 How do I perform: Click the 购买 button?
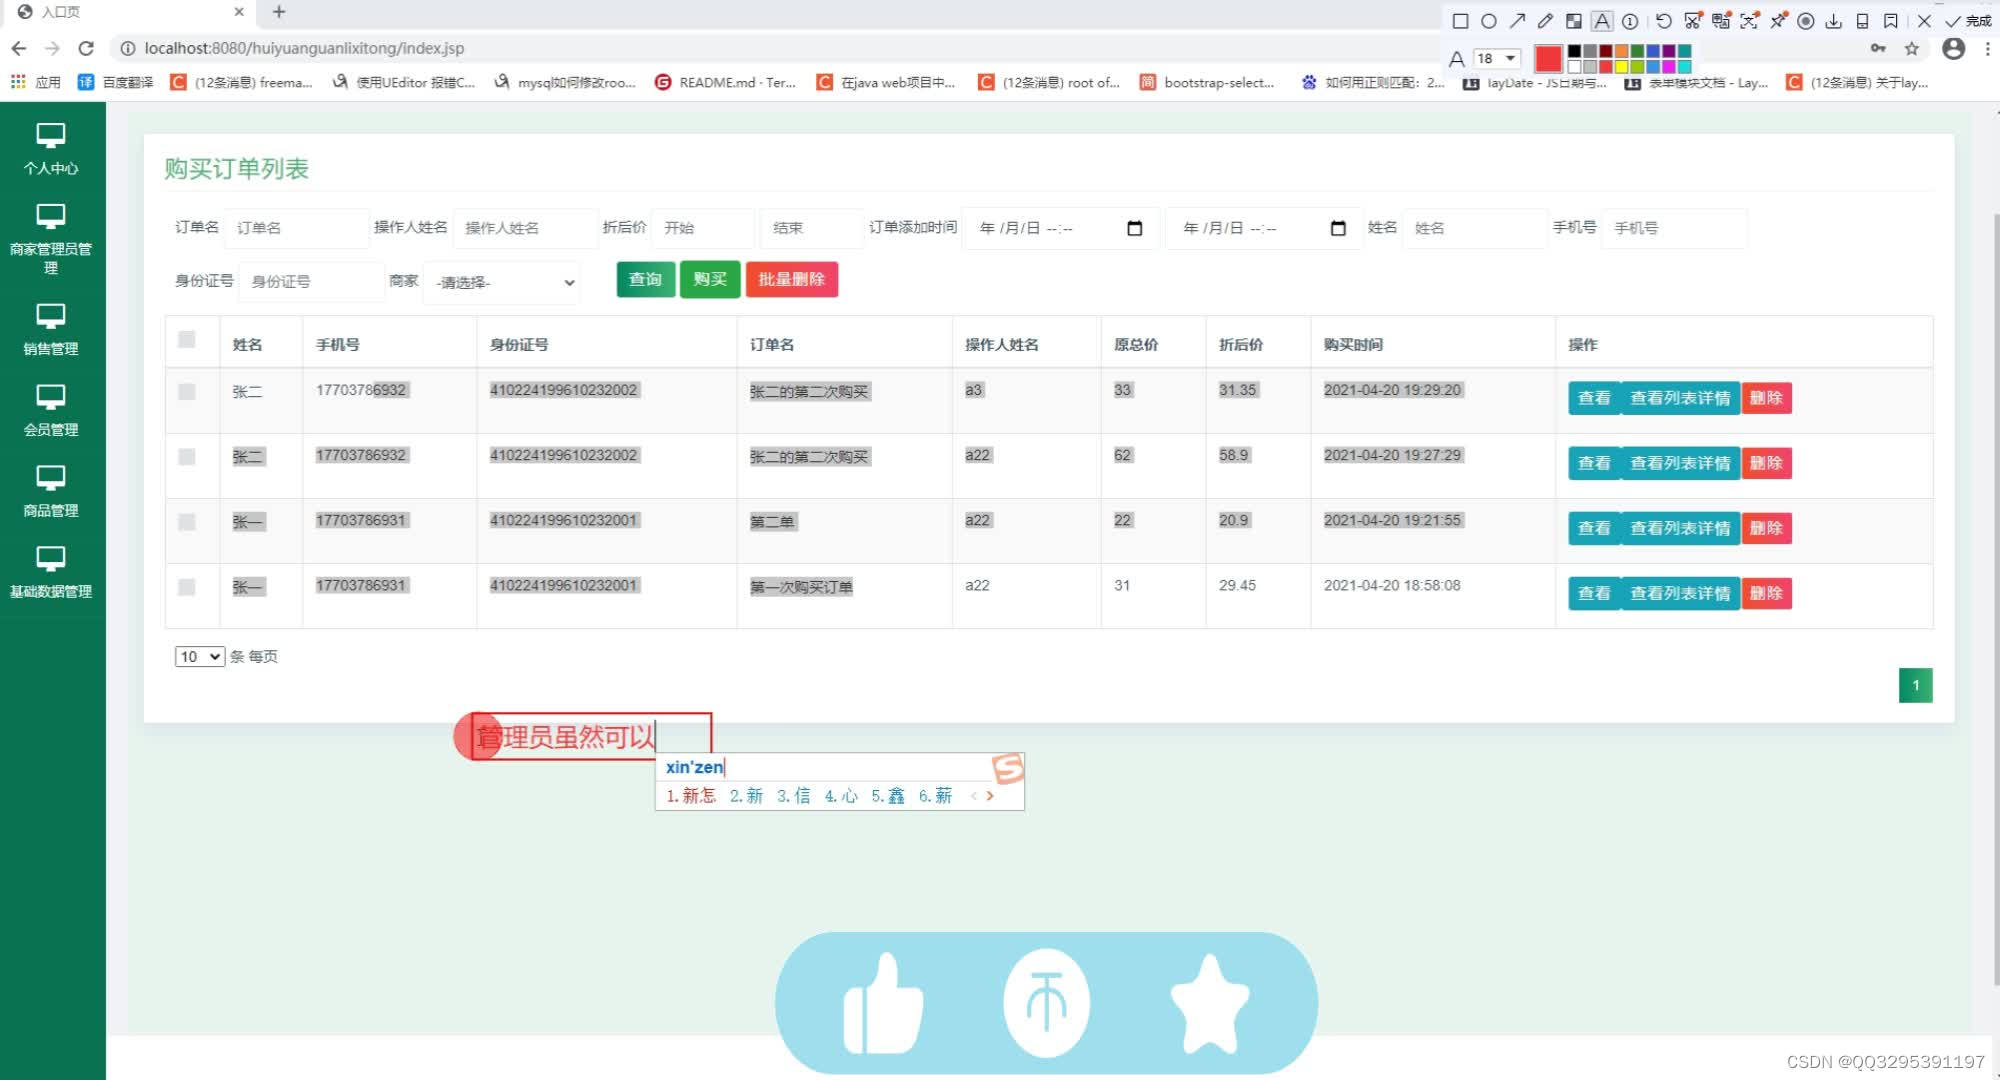(710, 279)
